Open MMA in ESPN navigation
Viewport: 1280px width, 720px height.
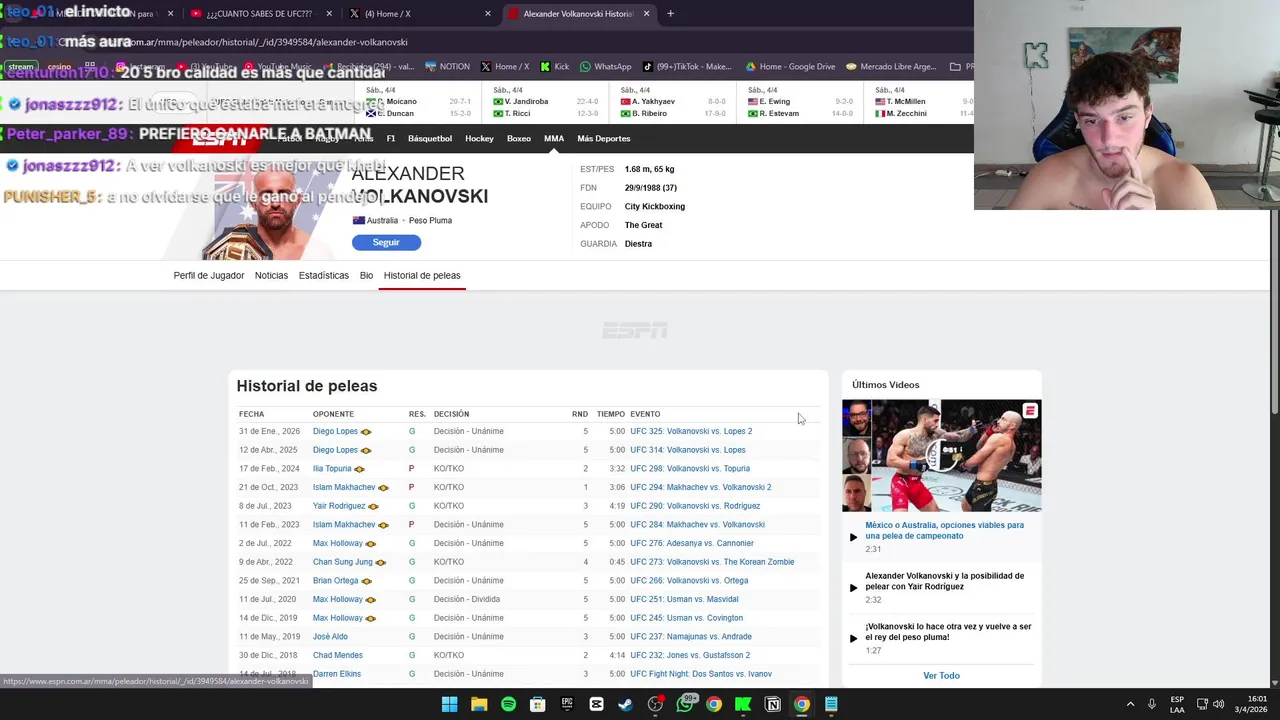[x=554, y=138]
